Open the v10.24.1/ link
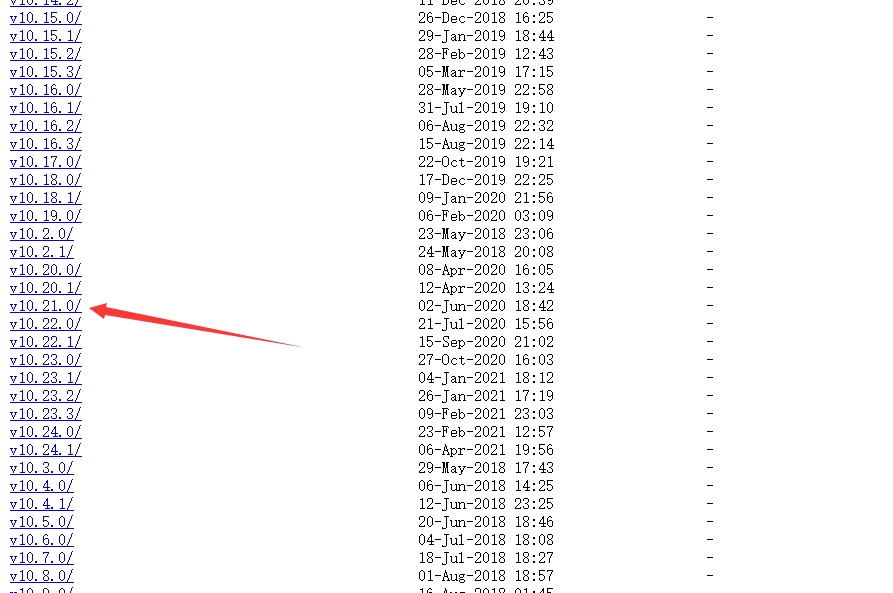This screenshot has height=593, width=893. (x=46, y=450)
